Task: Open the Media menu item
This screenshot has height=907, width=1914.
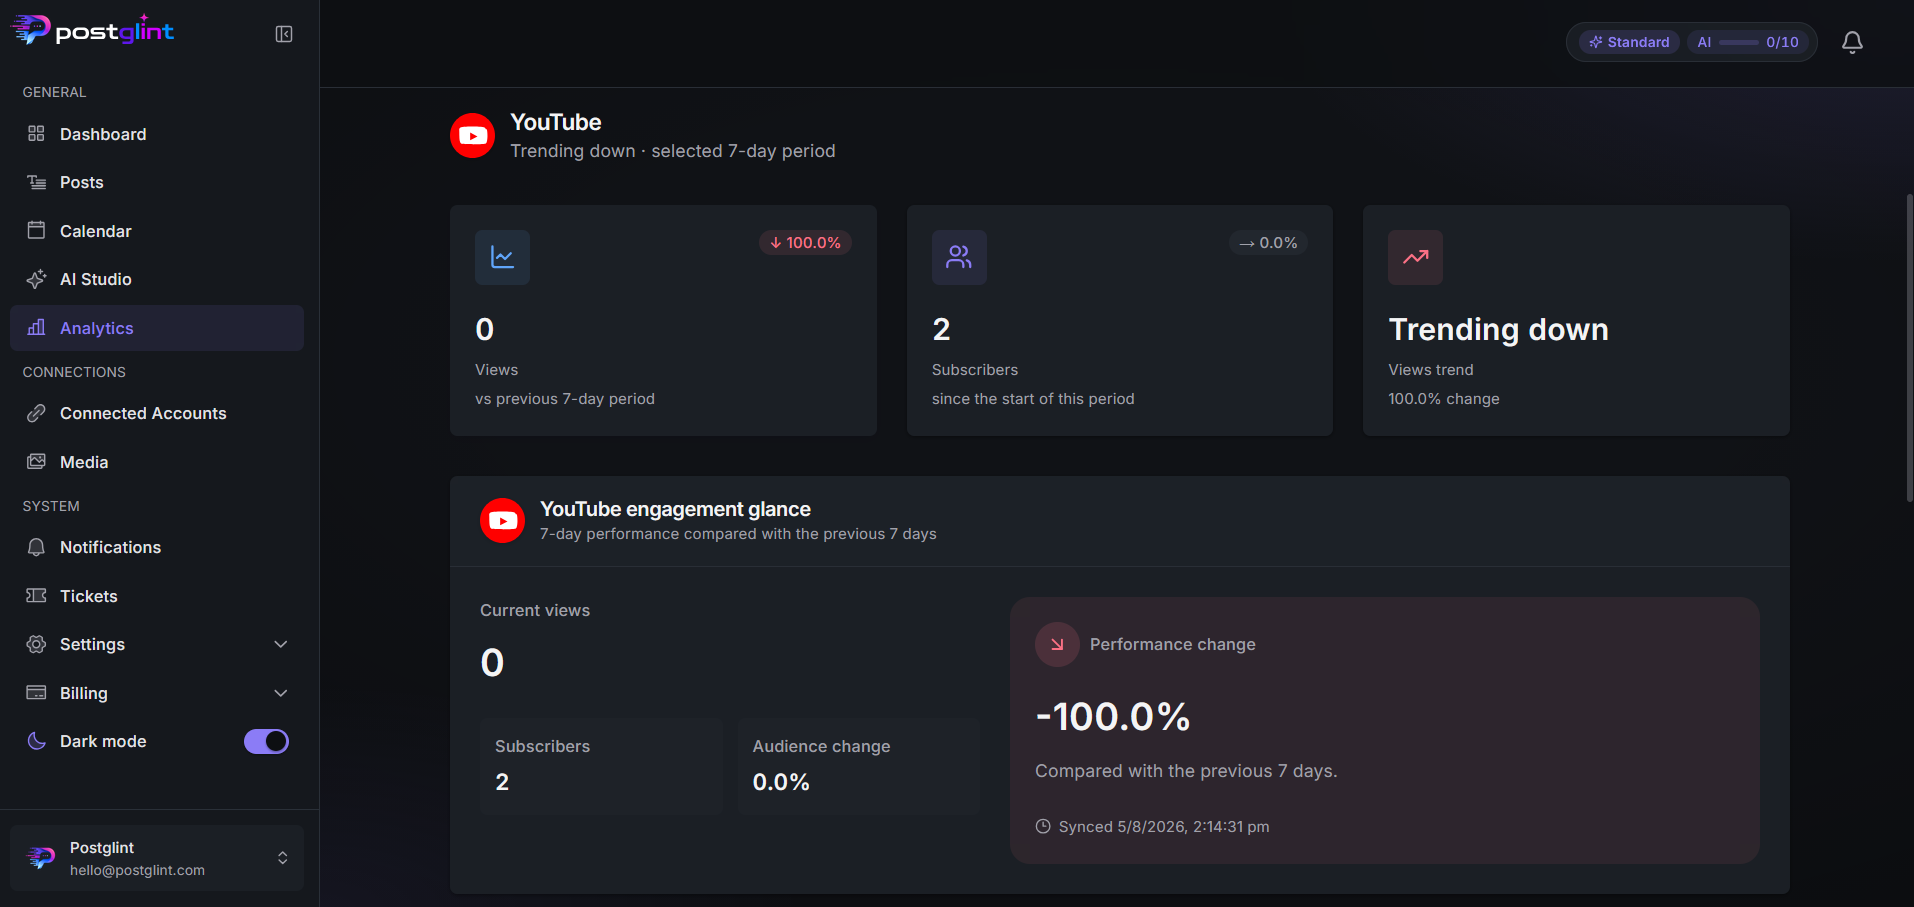Action: tap(157, 462)
